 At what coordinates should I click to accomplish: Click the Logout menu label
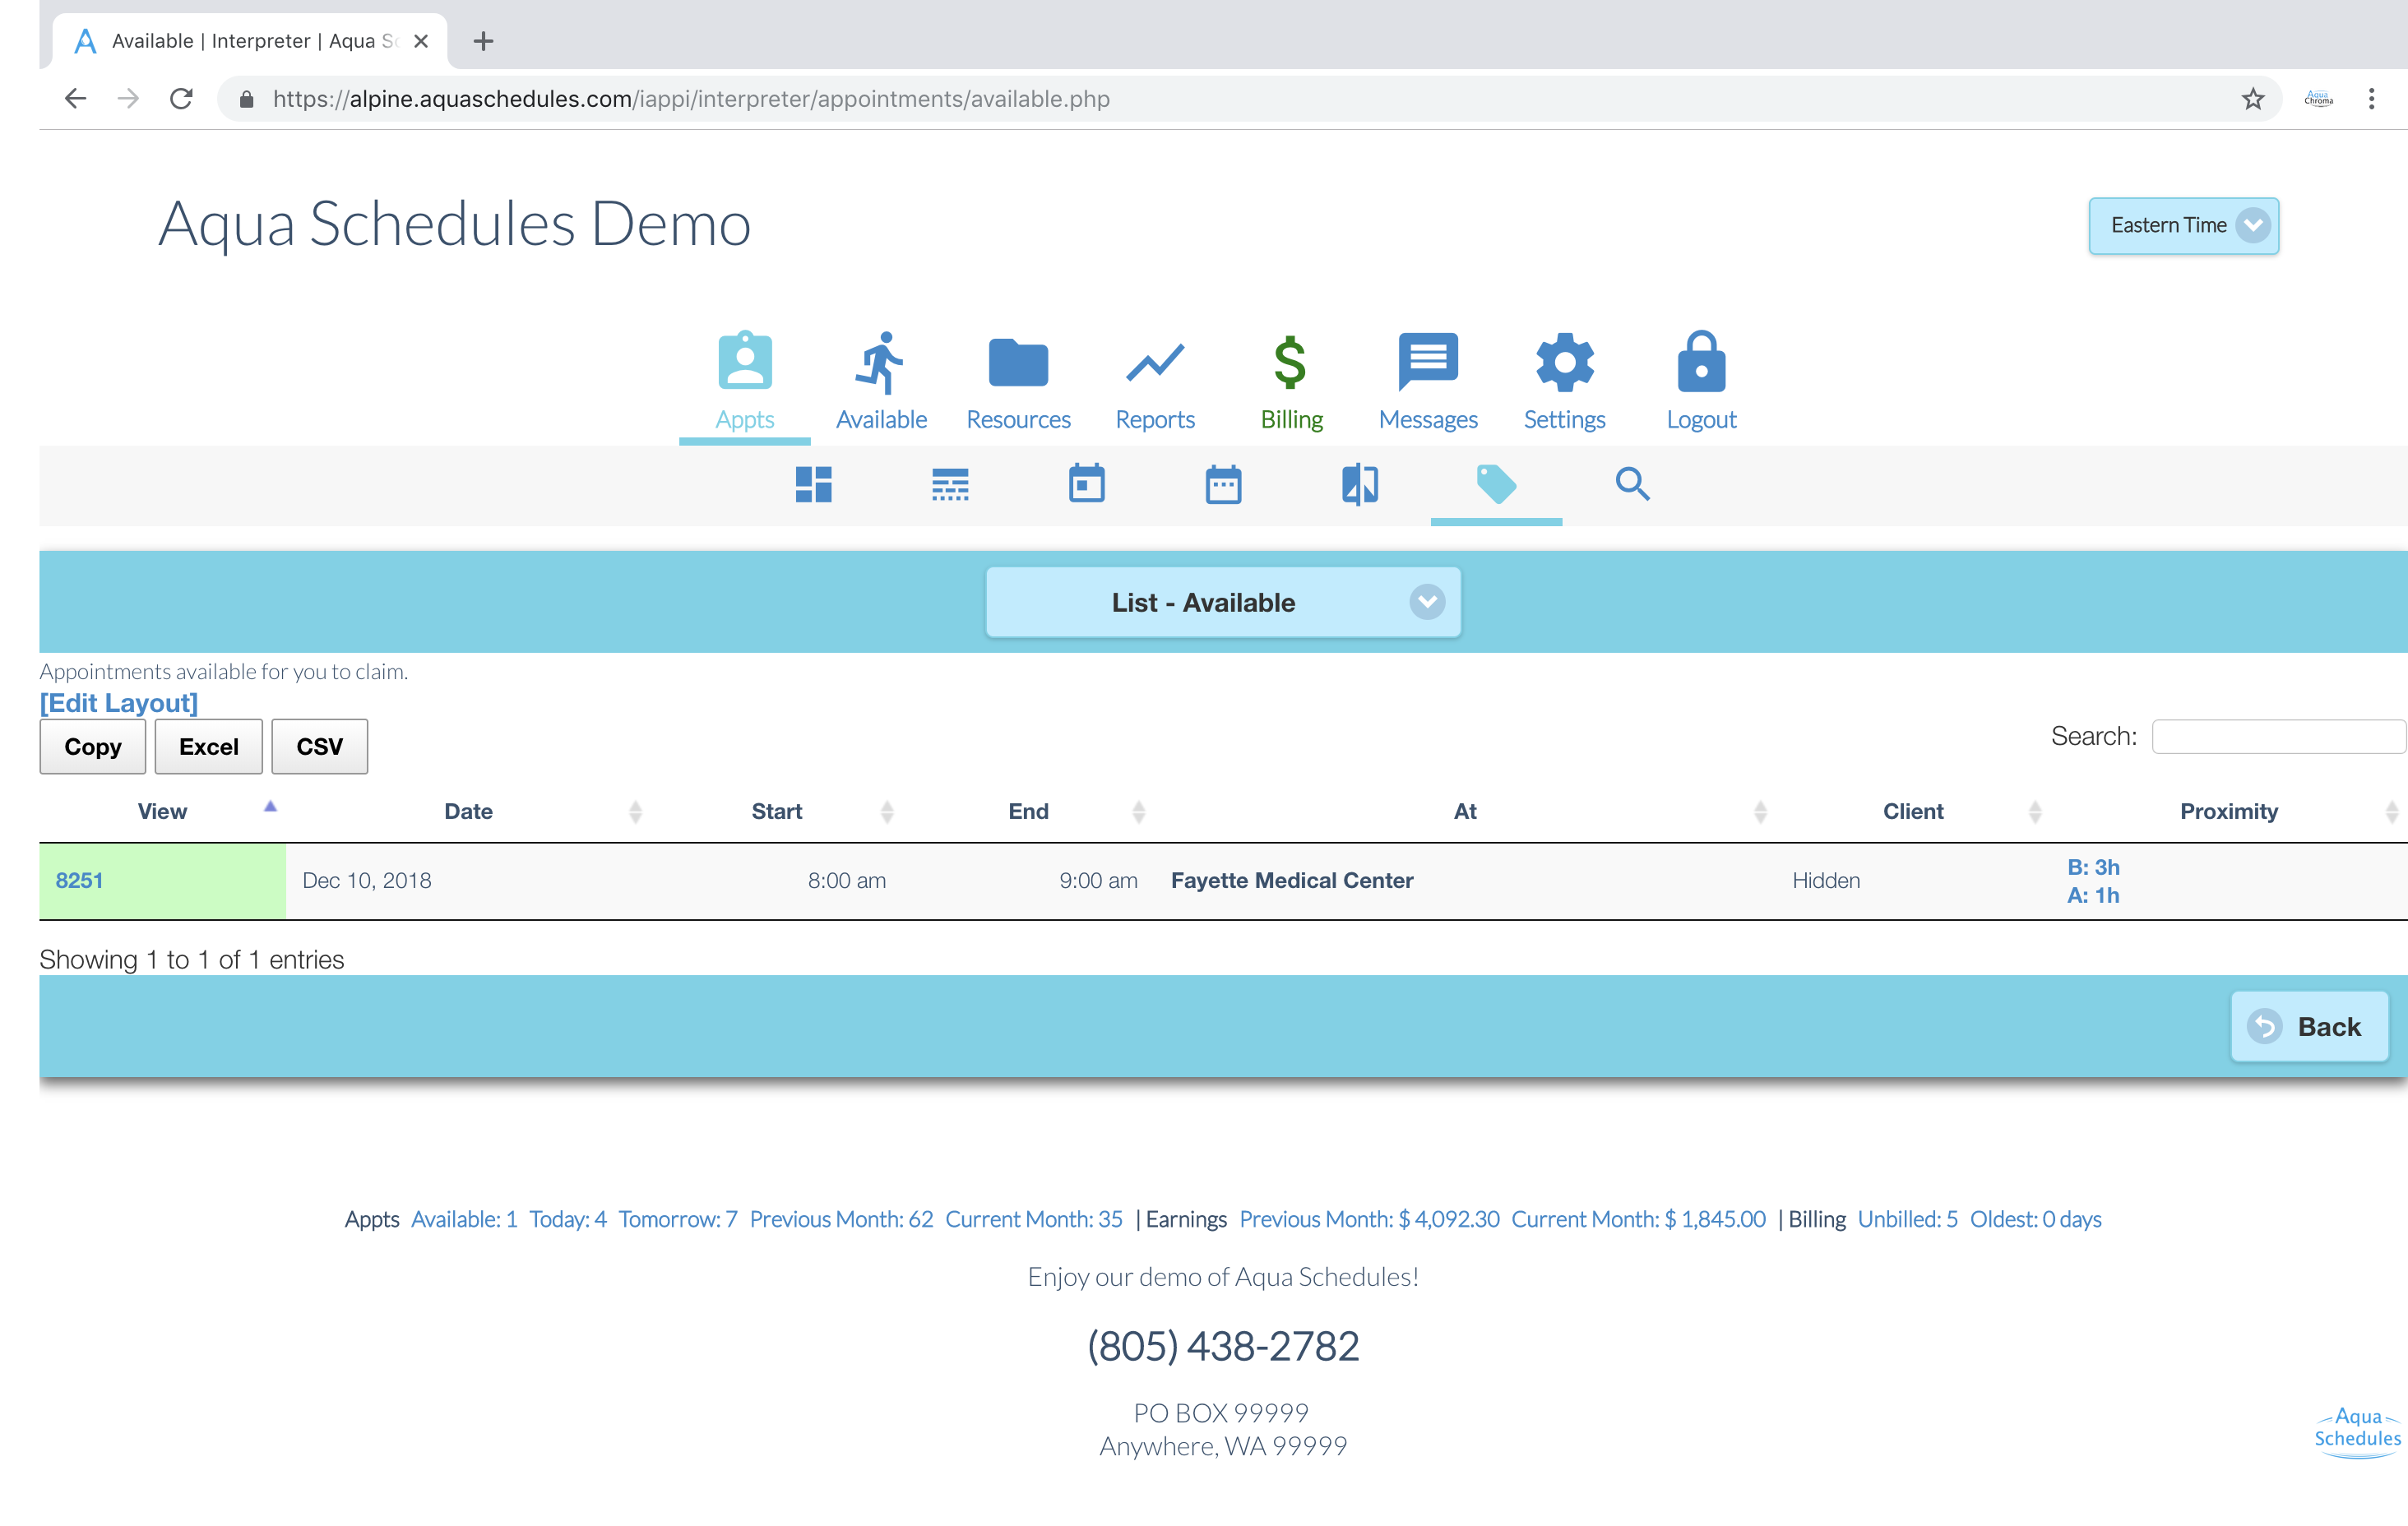[x=1701, y=420]
